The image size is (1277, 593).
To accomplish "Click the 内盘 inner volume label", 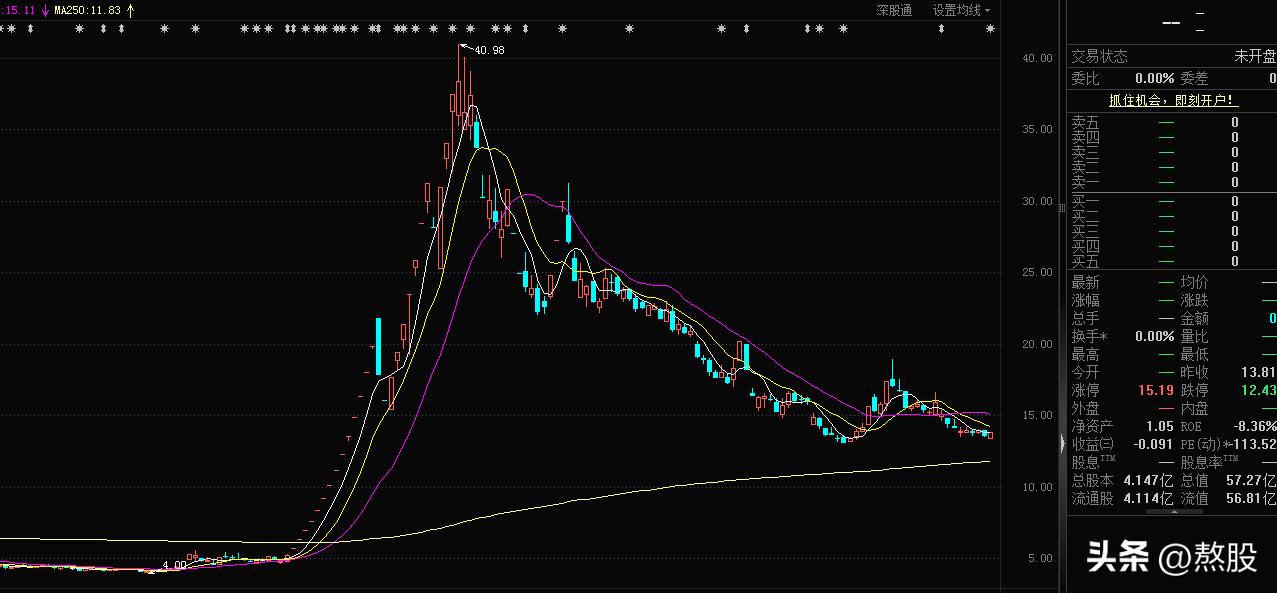I will (1195, 408).
